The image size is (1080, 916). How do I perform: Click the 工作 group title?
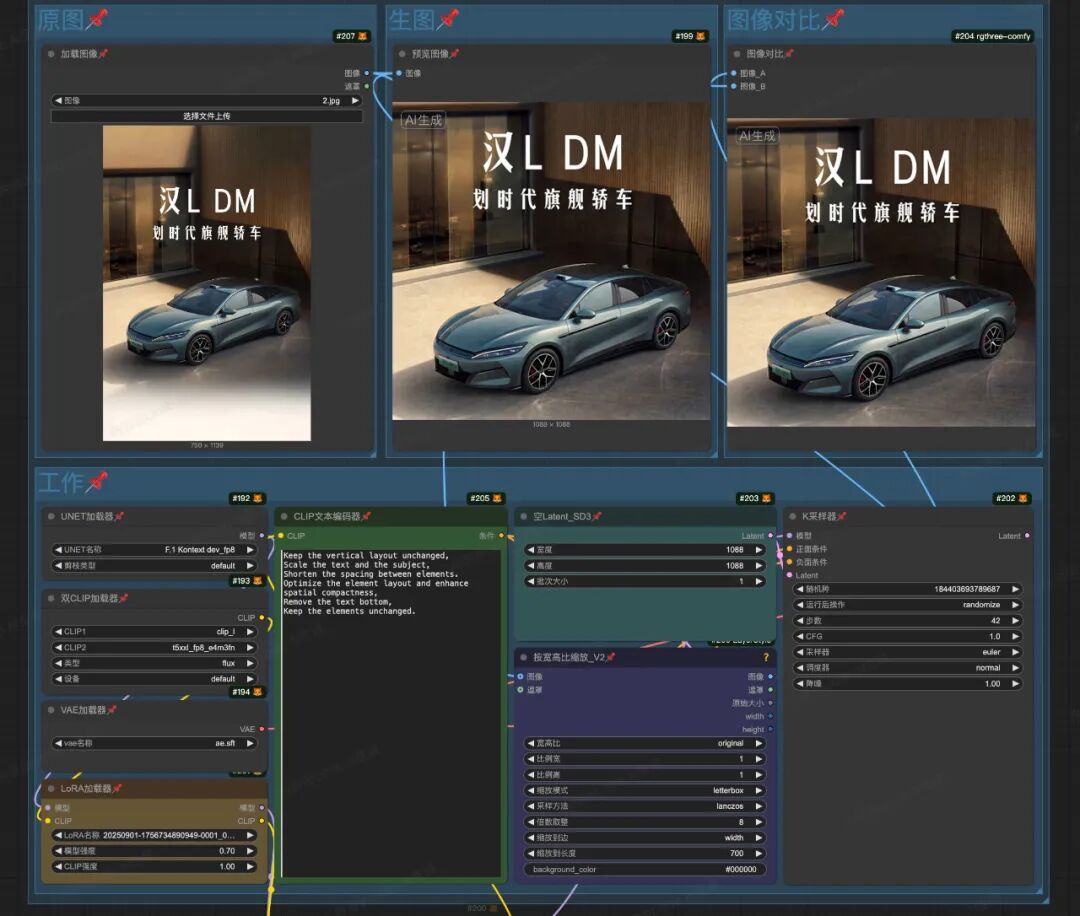[x=60, y=482]
